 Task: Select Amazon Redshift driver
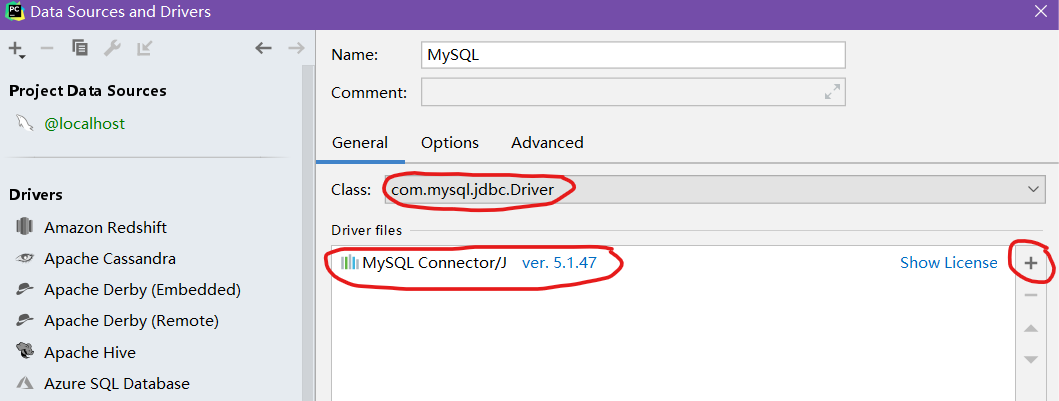point(105,228)
